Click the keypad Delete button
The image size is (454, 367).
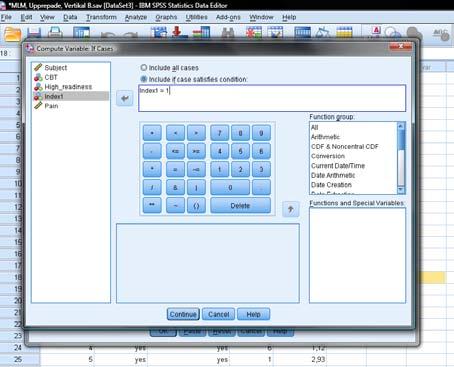click(x=240, y=206)
